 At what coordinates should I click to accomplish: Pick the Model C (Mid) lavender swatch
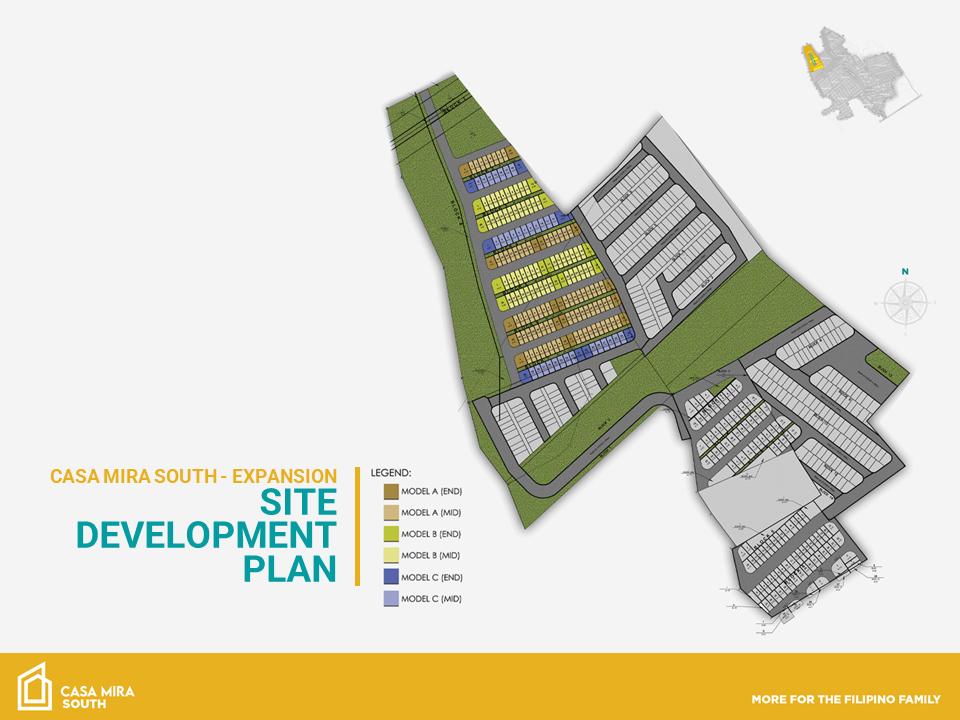click(390, 599)
